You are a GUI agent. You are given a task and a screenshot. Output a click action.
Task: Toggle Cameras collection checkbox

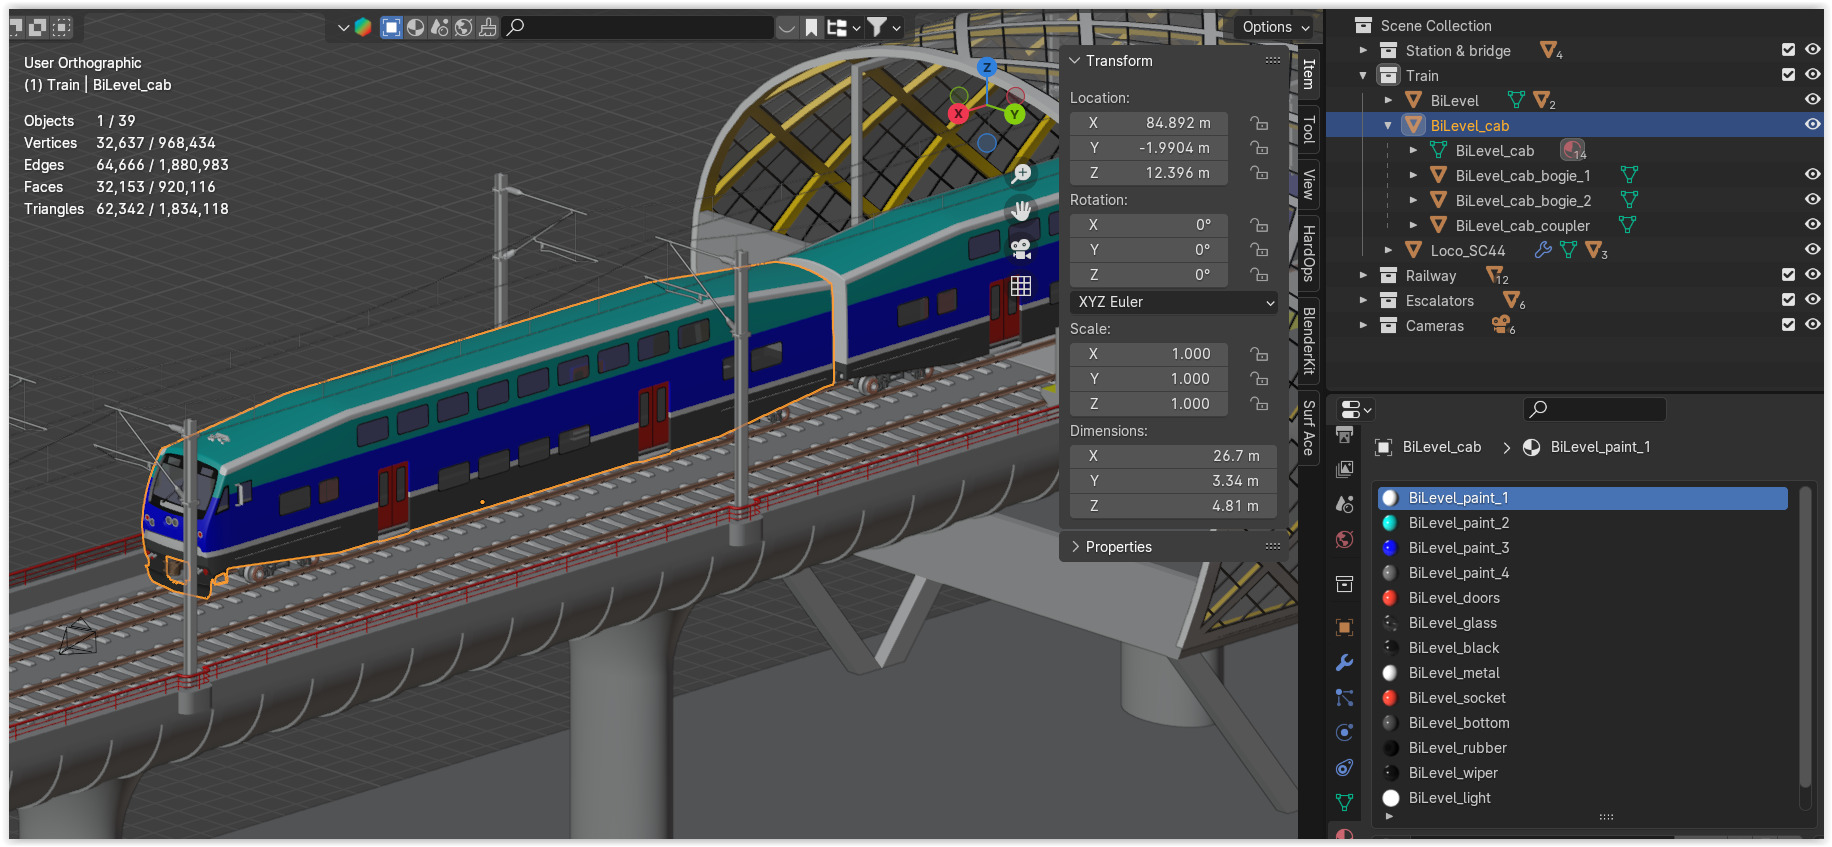(x=1788, y=325)
